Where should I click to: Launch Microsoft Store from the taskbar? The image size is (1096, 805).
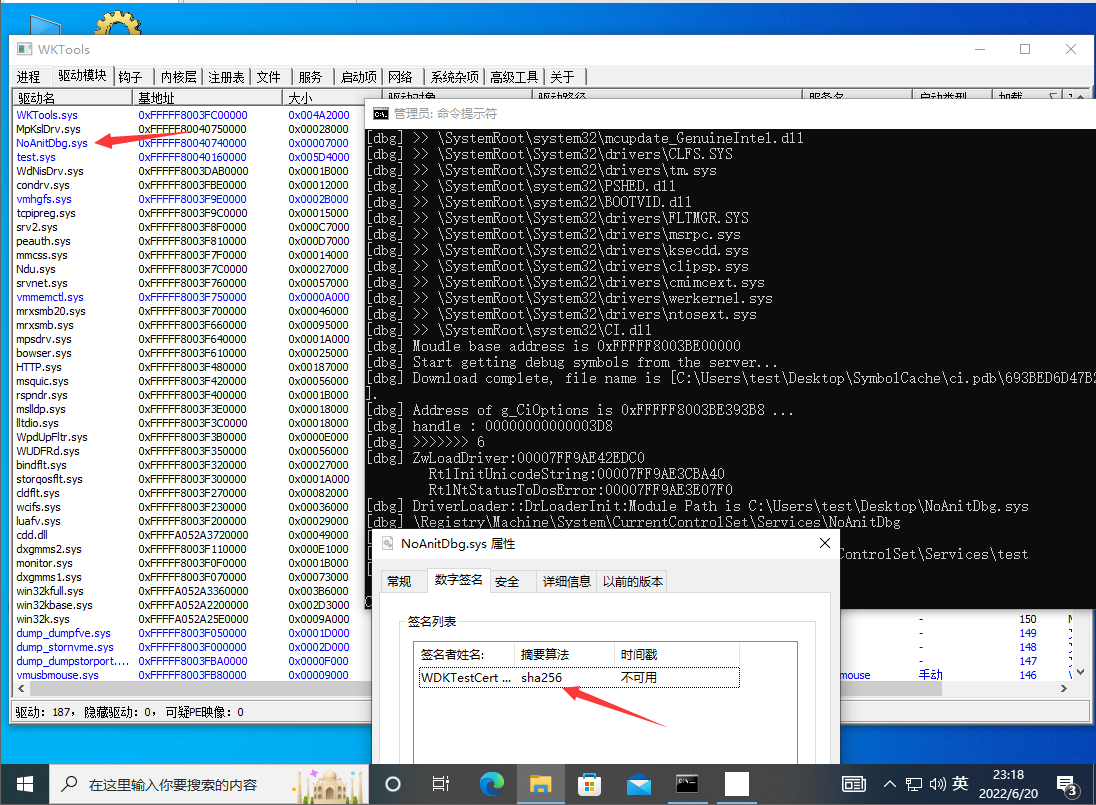tap(589, 783)
